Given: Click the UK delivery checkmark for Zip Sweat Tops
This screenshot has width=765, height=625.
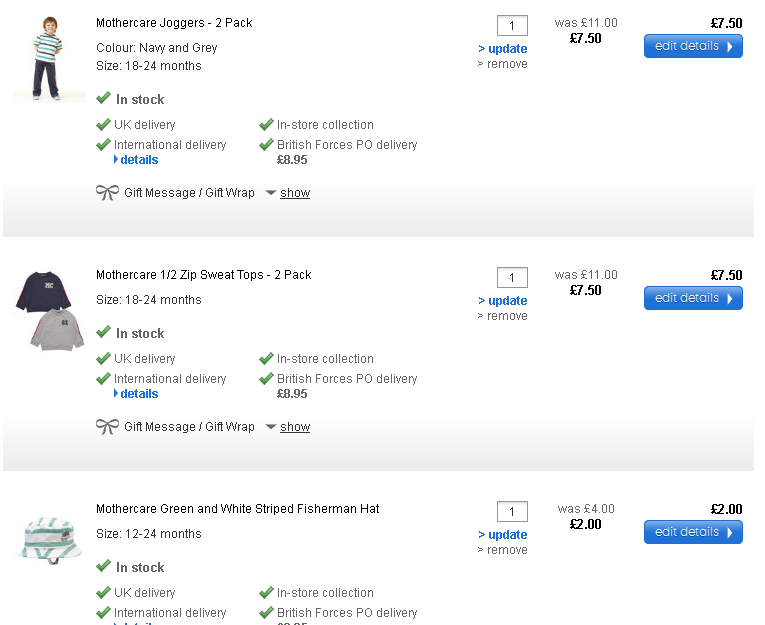Looking at the screenshot, I should (103, 359).
